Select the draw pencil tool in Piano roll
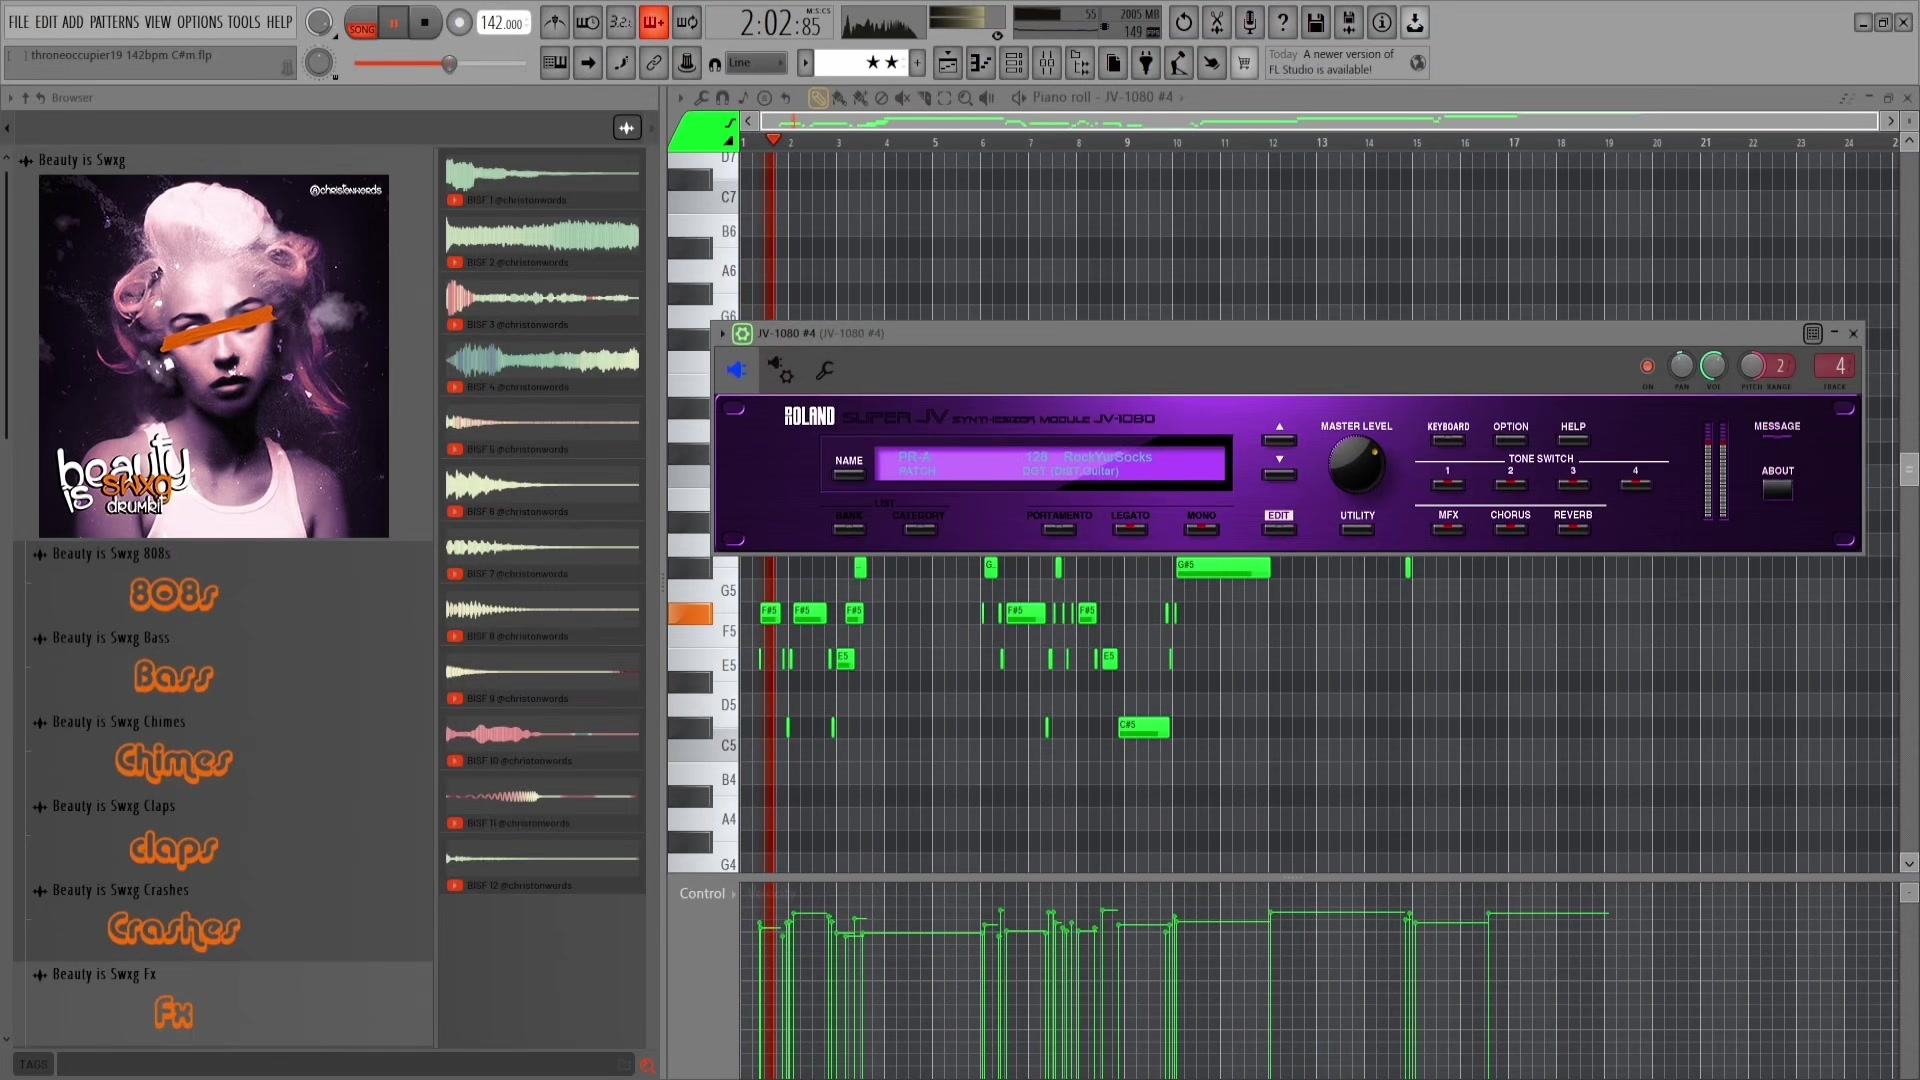Viewport: 1920px width, 1080px height. coord(817,97)
